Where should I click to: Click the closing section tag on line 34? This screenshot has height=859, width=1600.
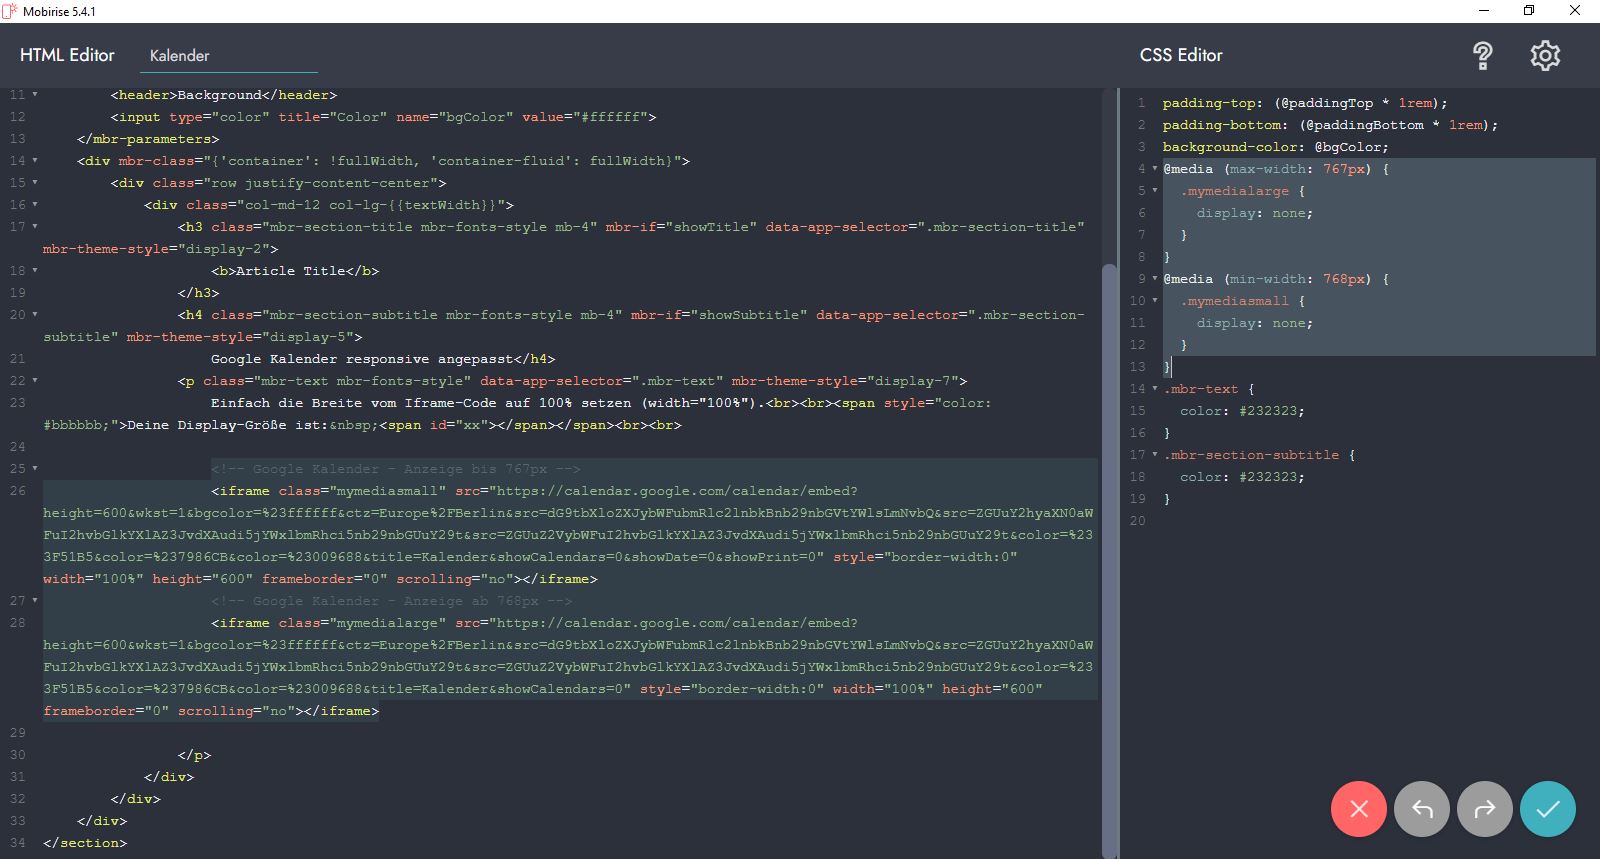click(85, 843)
